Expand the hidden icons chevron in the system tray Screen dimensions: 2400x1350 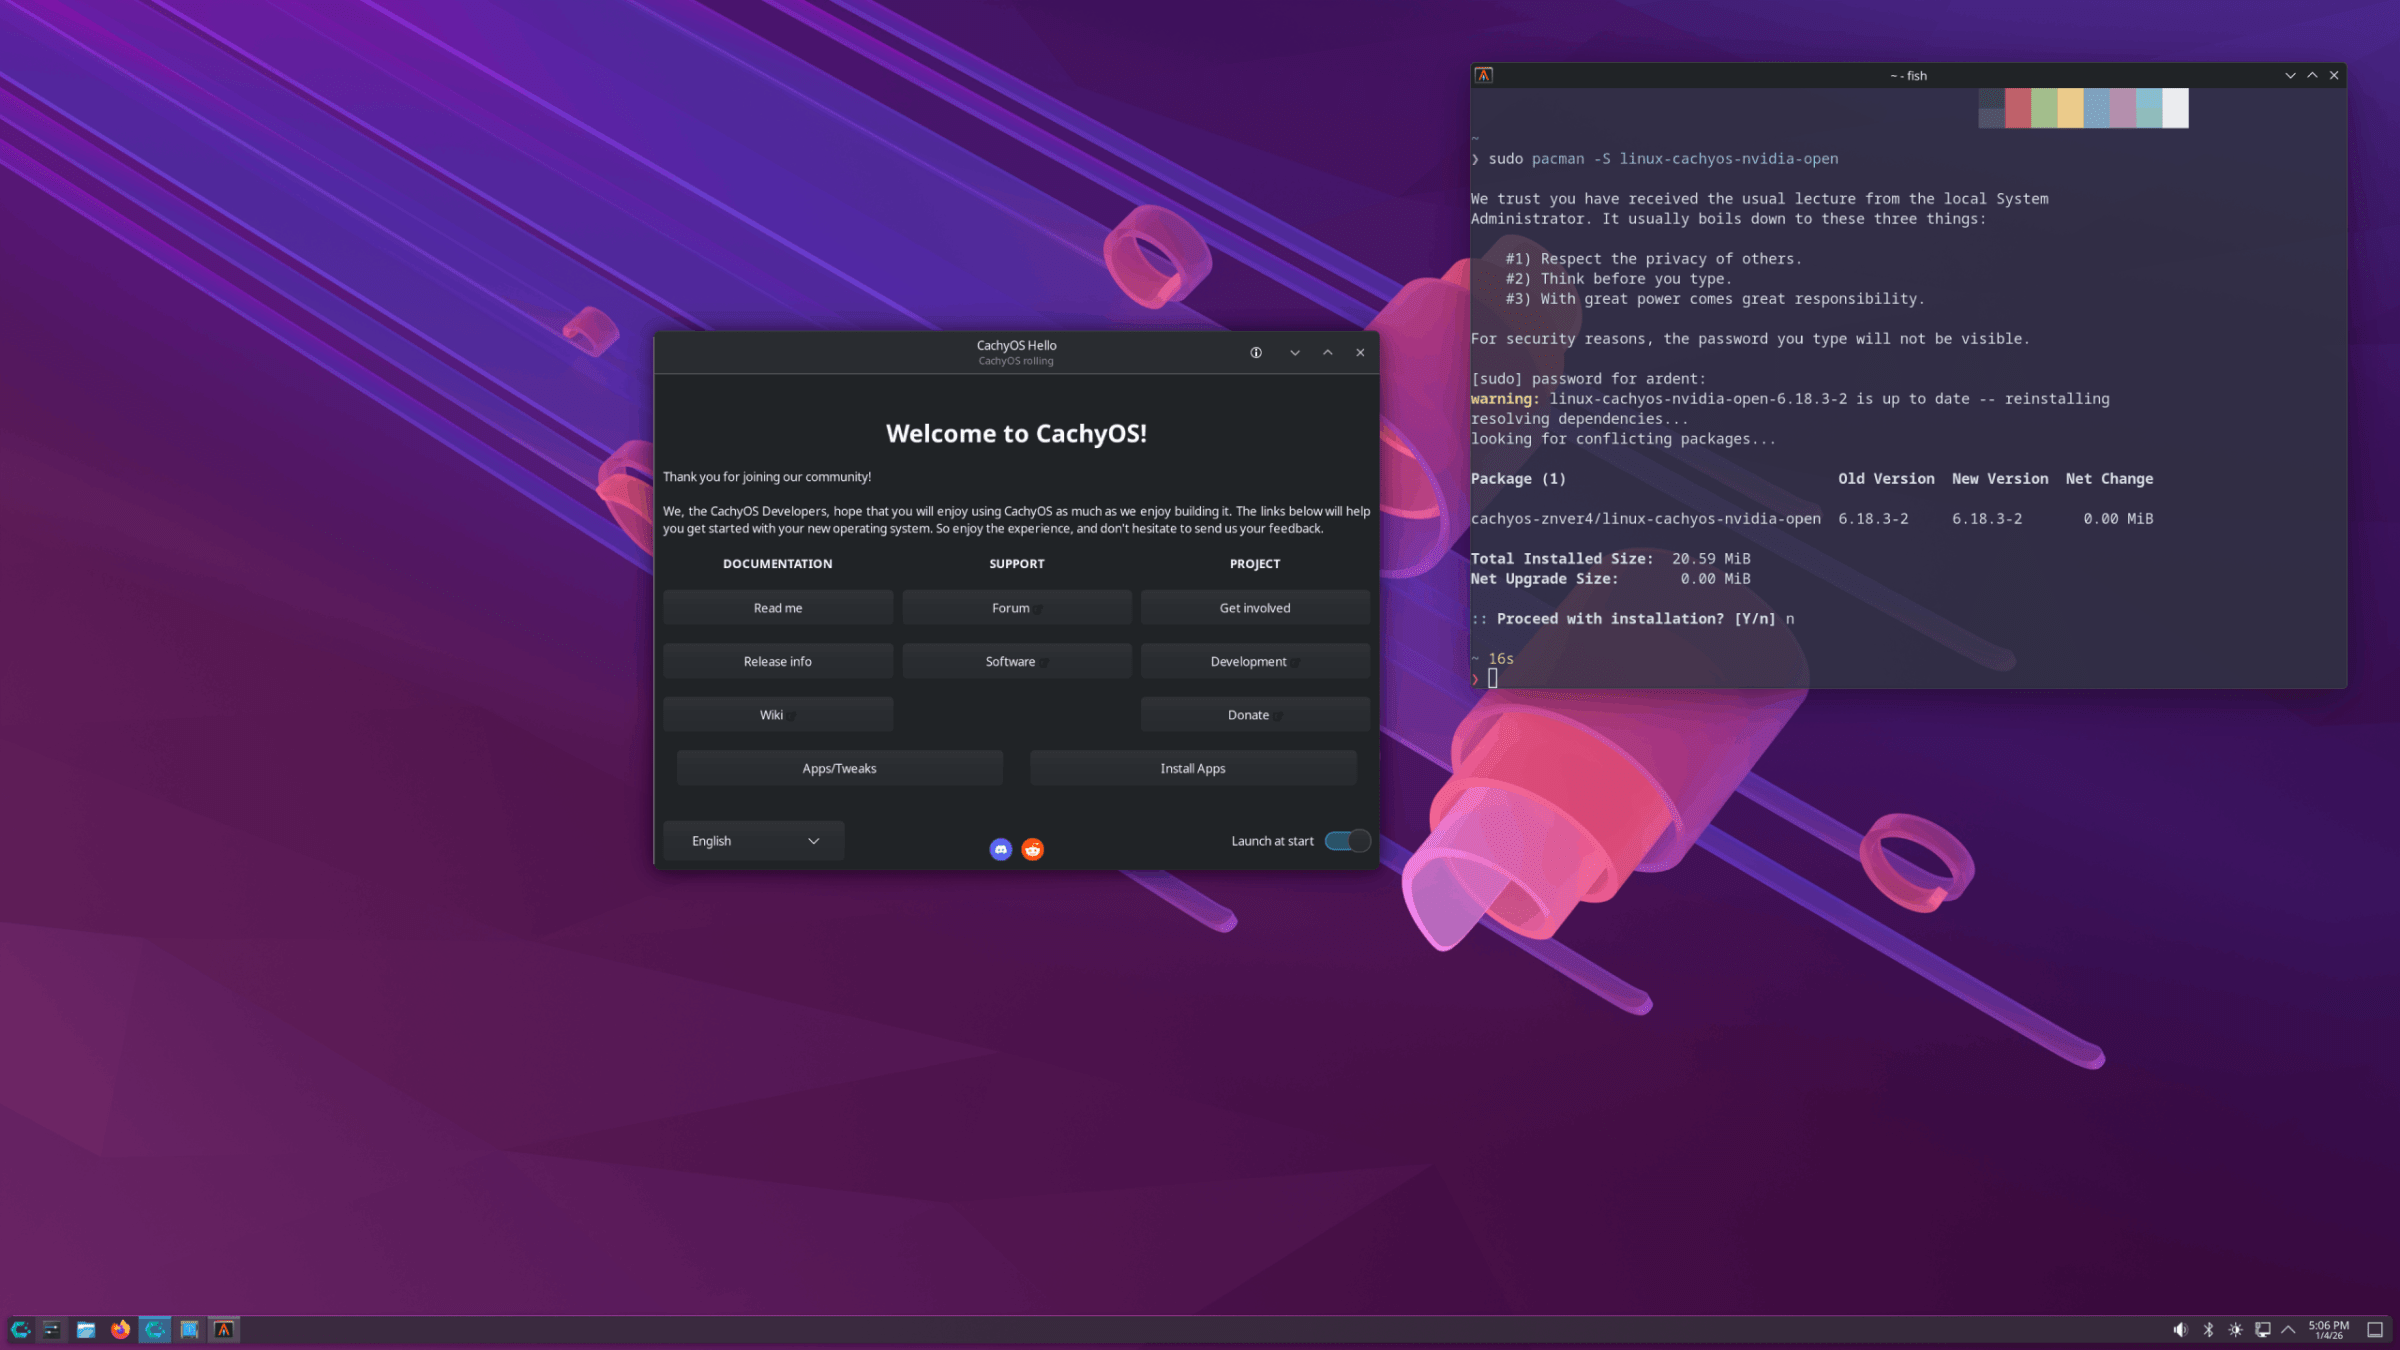[x=2288, y=1330]
